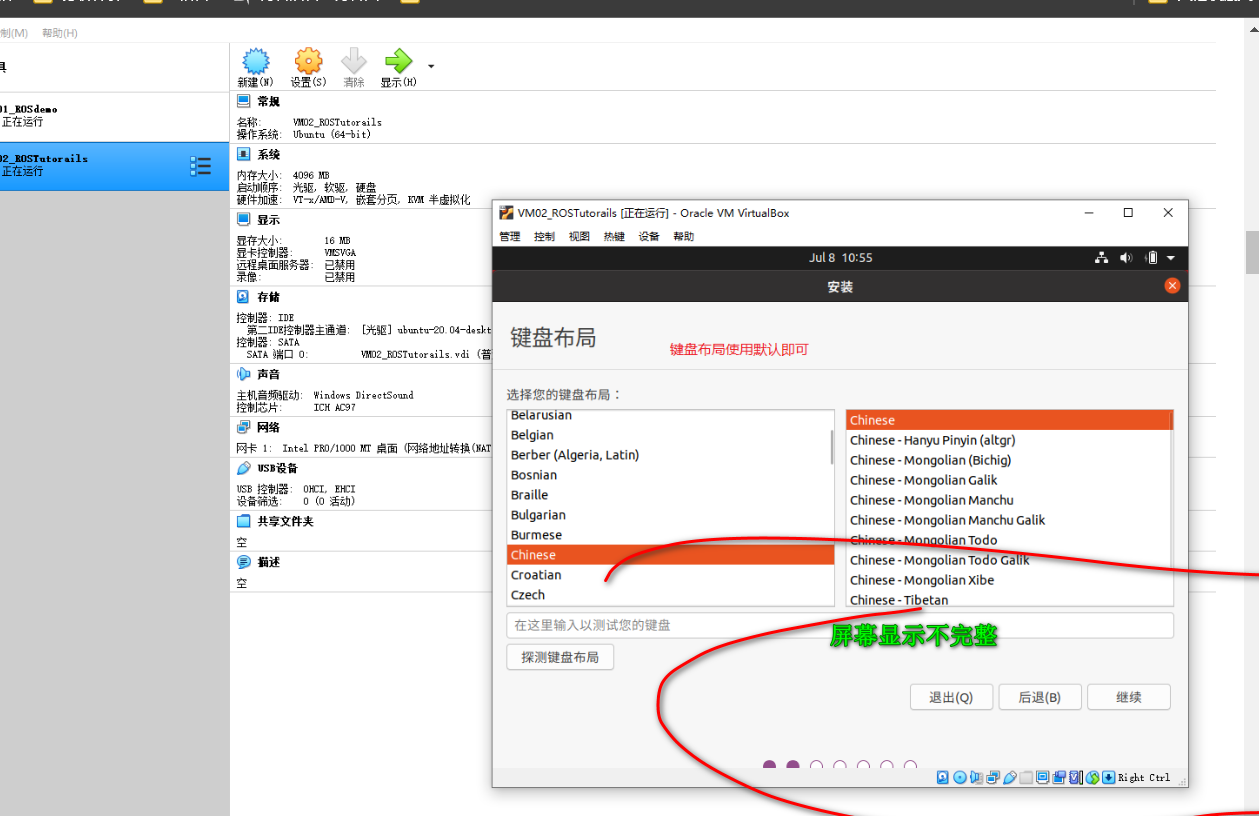Select Croatian keyboard layout

(670, 575)
